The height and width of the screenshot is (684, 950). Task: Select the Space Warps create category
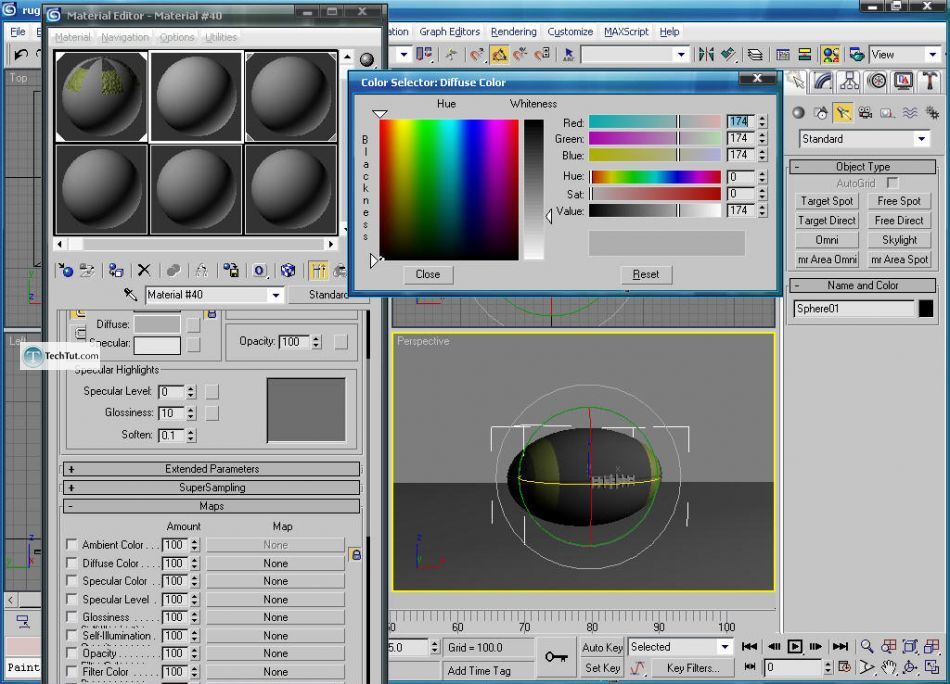tap(910, 113)
